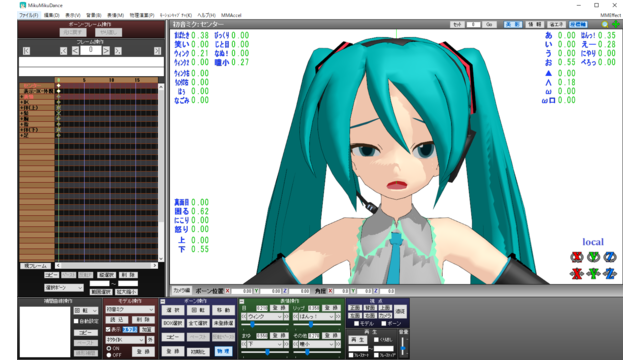Click the red X translation axis icon

click(577, 273)
